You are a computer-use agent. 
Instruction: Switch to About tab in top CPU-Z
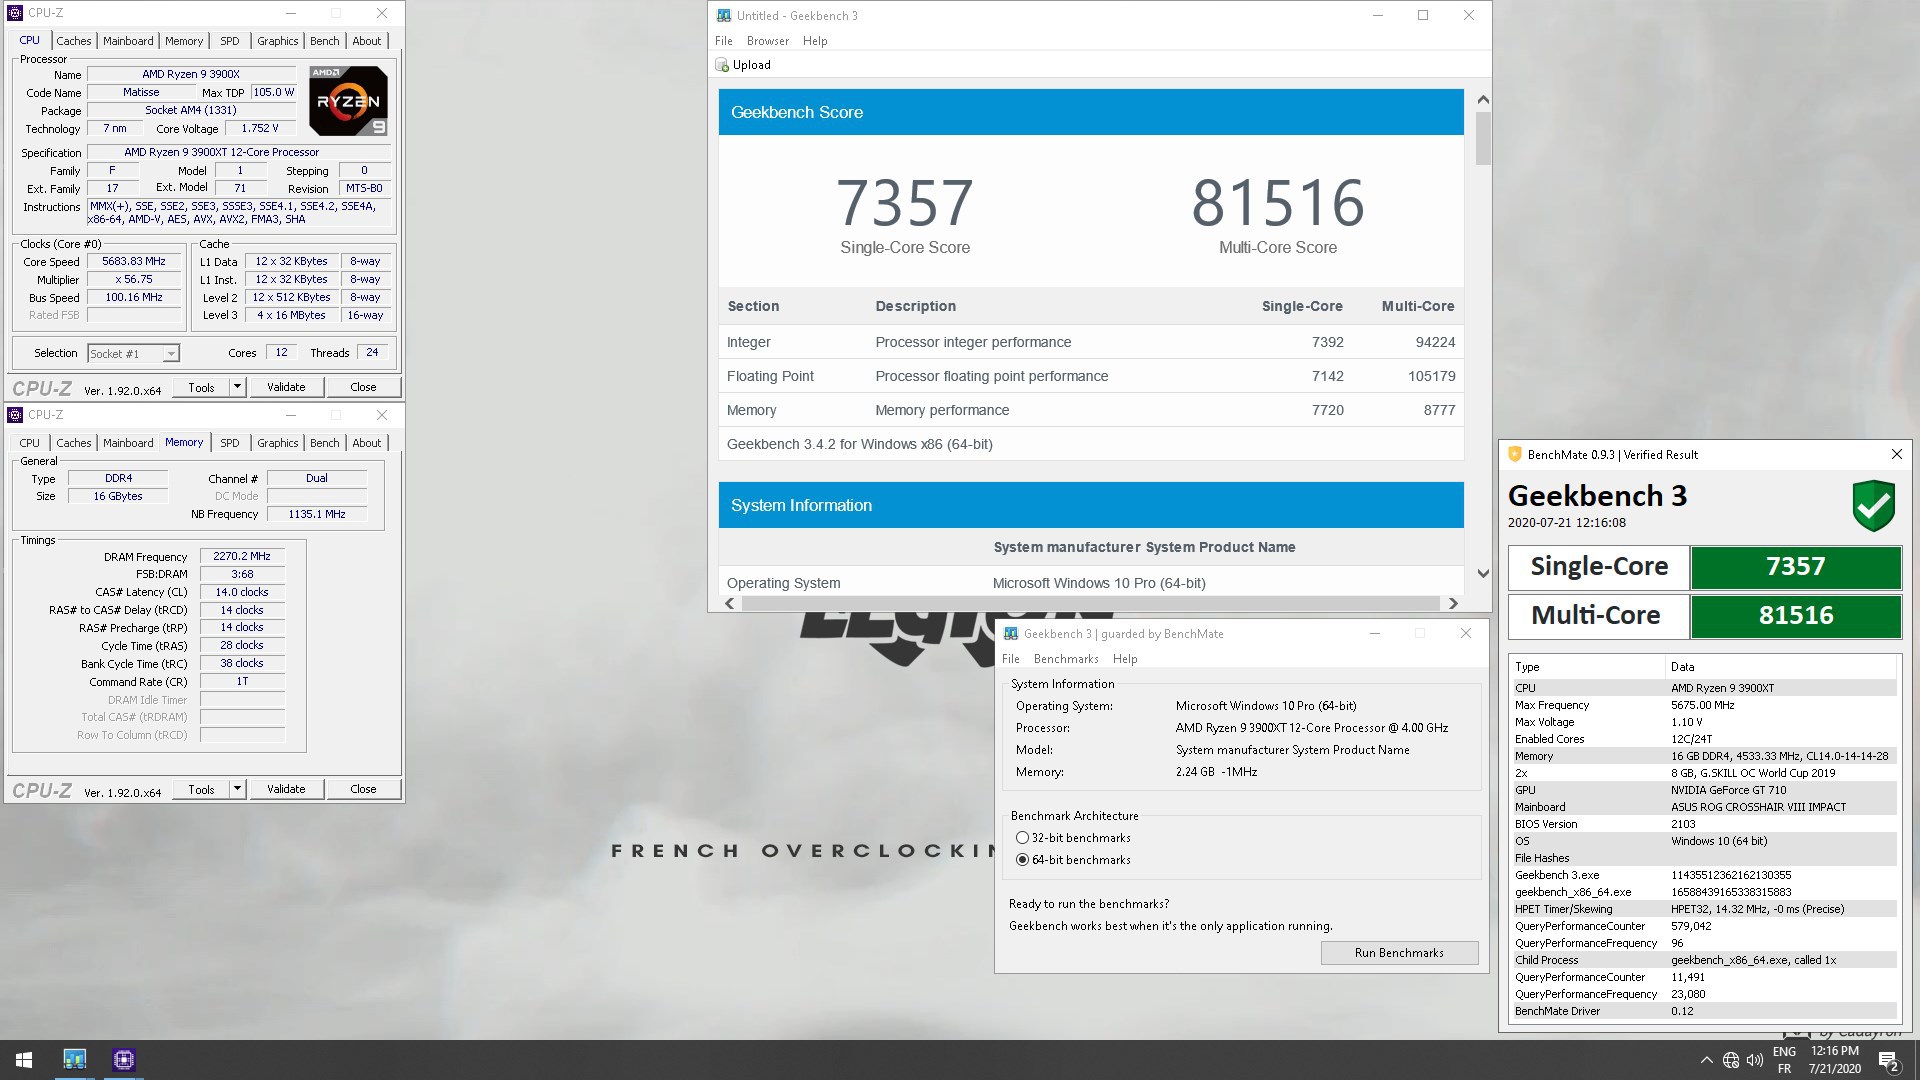tap(366, 41)
